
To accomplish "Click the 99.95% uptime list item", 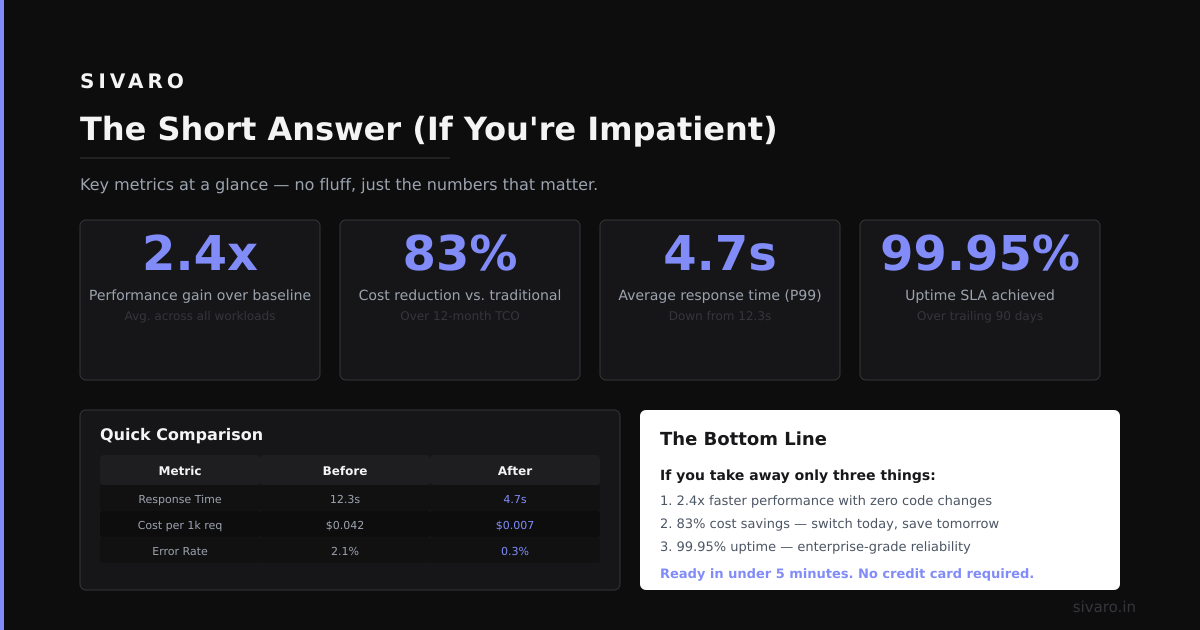I will click(x=815, y=546).
